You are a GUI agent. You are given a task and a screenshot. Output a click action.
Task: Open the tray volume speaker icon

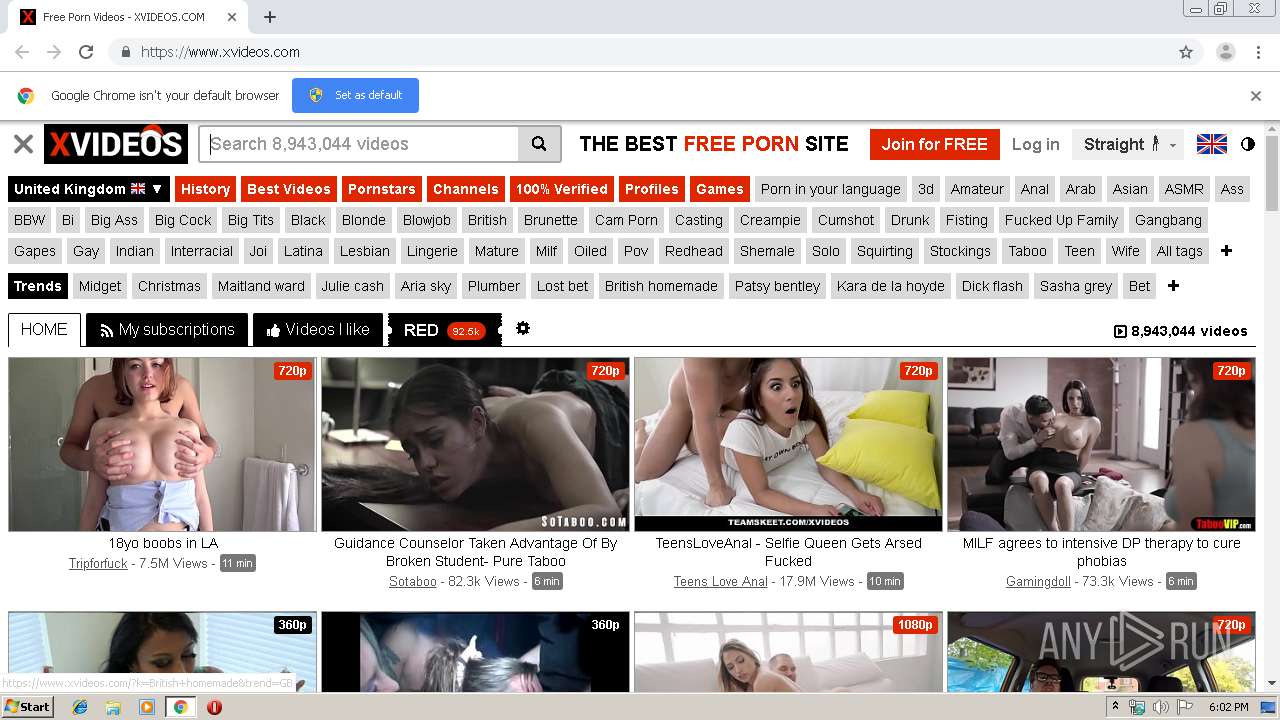pyautogui.click(x=1162, y=707)
